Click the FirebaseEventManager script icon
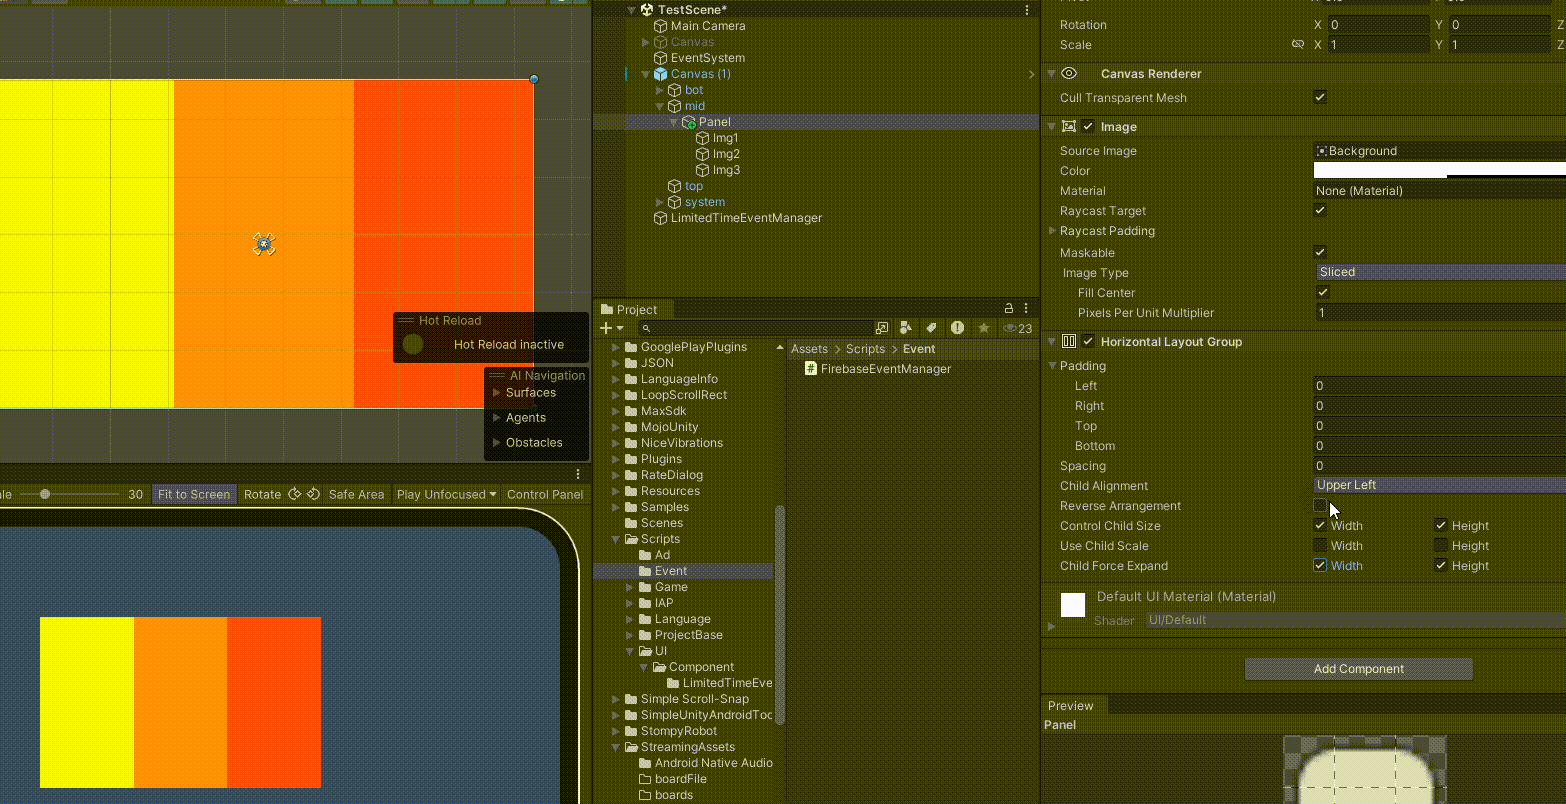Image resolution: width=1566 pixels, height=804 pixels. (811, 369)
